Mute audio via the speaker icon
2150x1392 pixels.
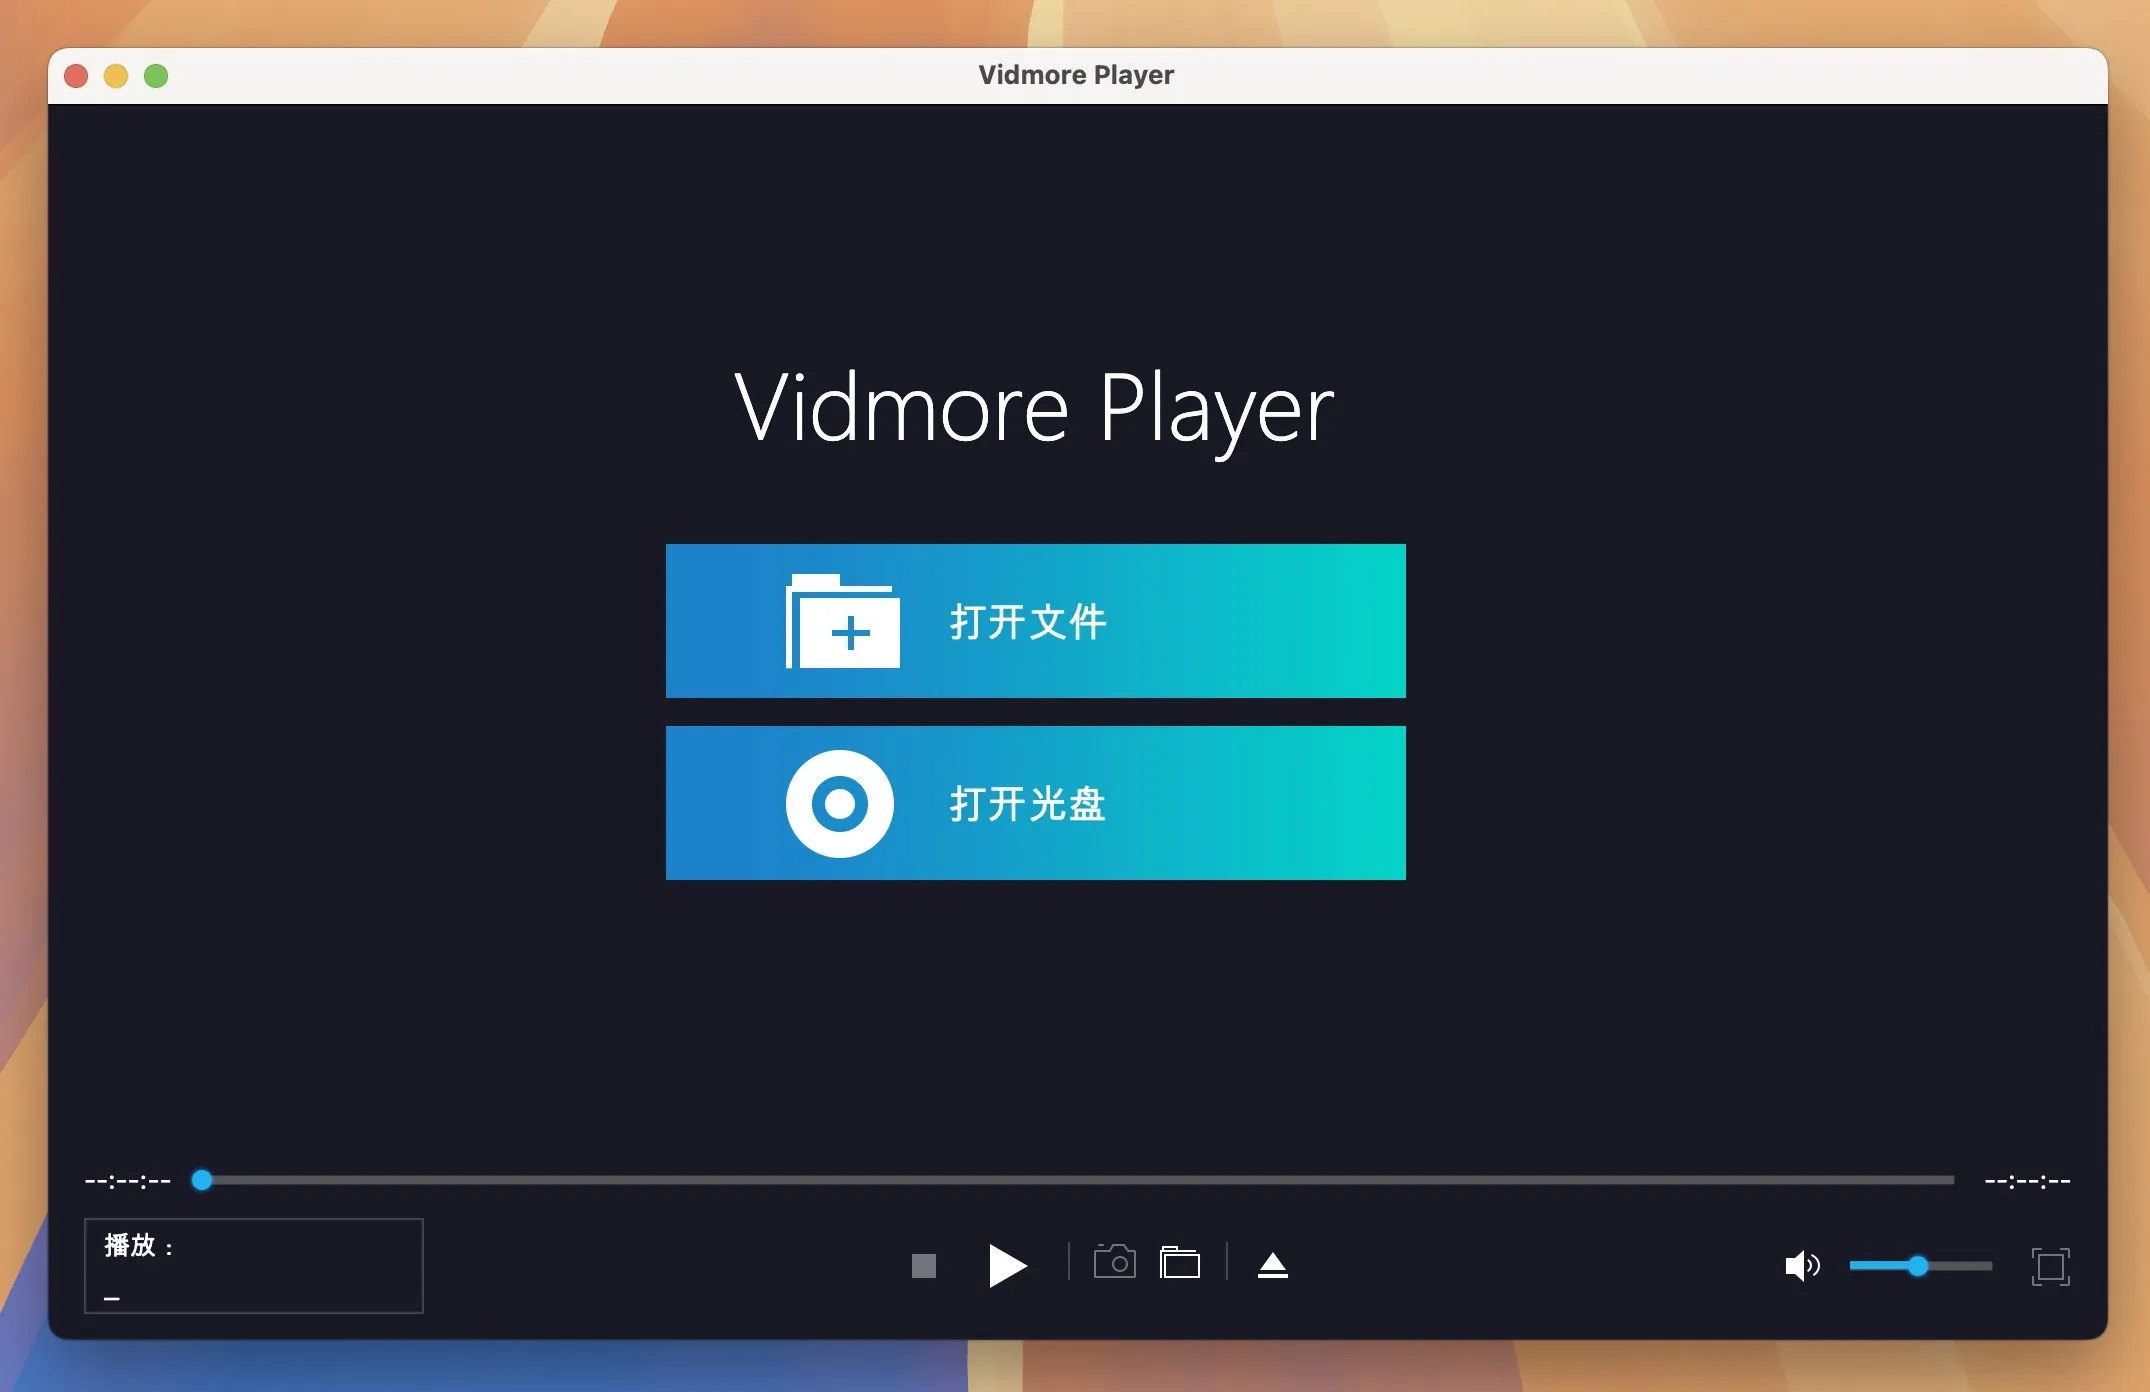[x=1802, y=1266]
